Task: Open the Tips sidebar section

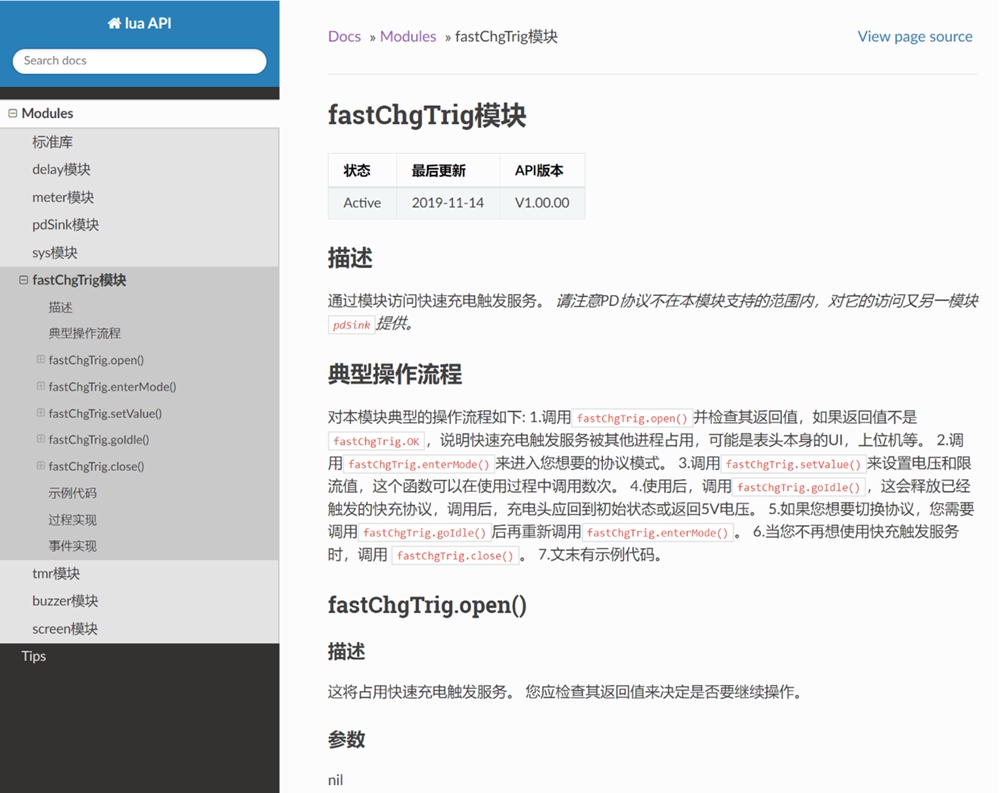Action: pos(34,656)
